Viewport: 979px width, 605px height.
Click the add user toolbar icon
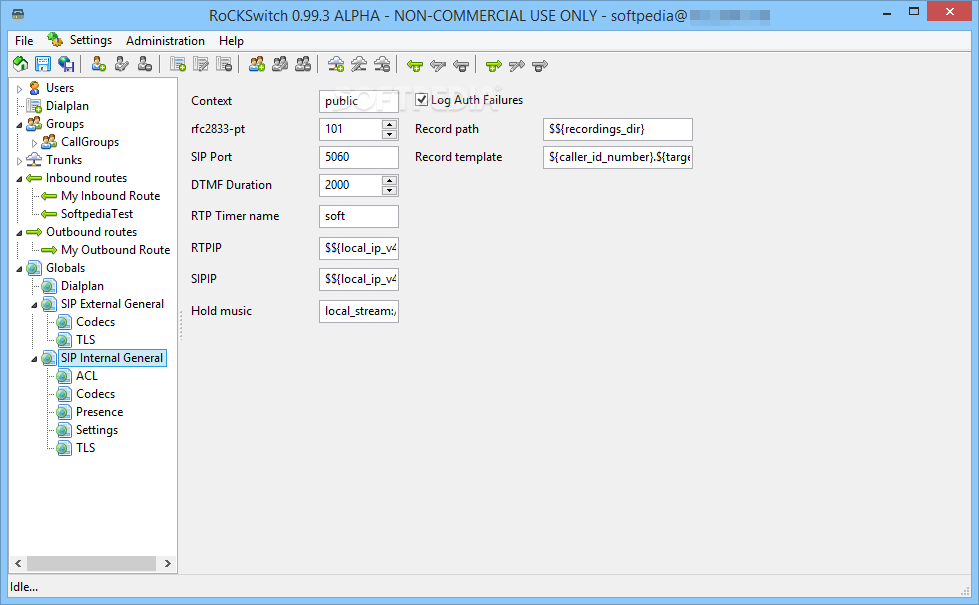(99, 64)
